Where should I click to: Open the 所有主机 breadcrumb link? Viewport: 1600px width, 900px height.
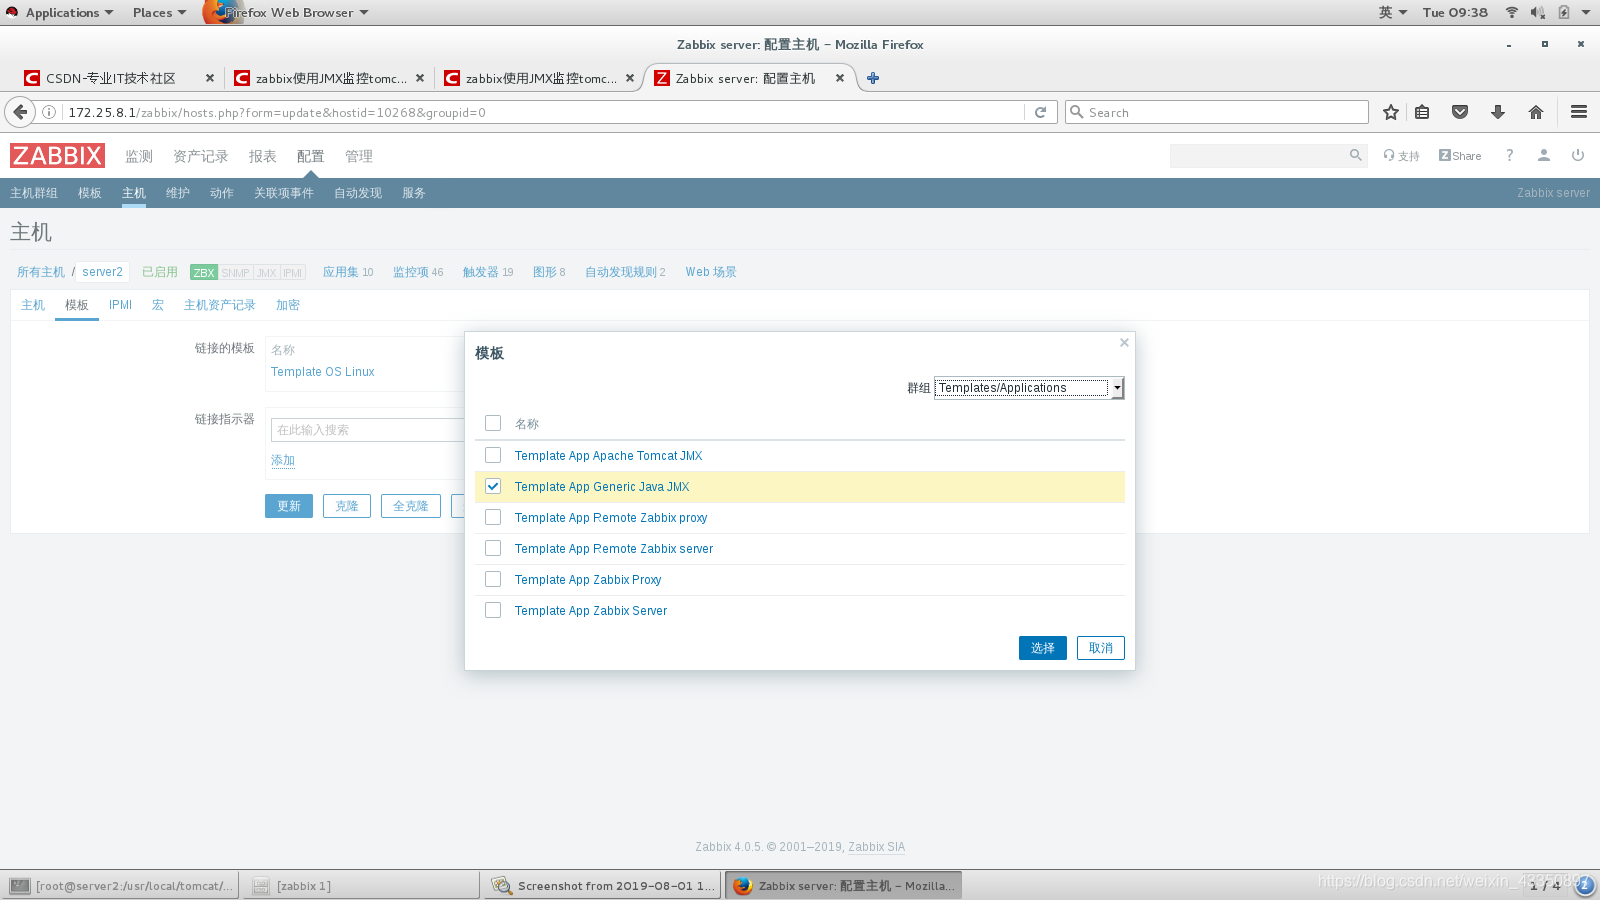click(x=41, y=272)
